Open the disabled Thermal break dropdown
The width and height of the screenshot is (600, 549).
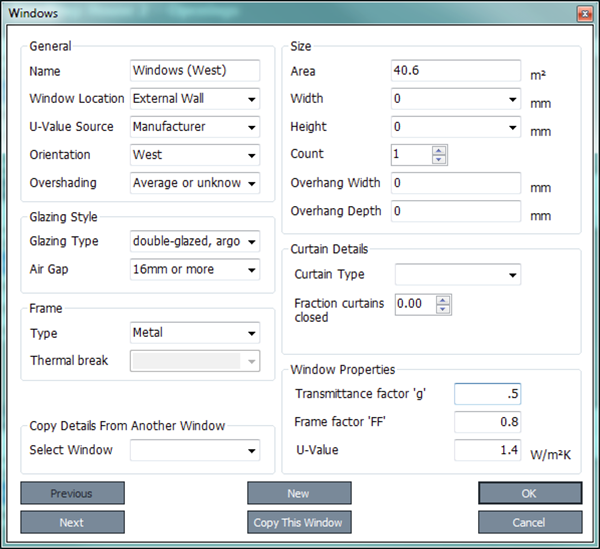tap(195, 361)
